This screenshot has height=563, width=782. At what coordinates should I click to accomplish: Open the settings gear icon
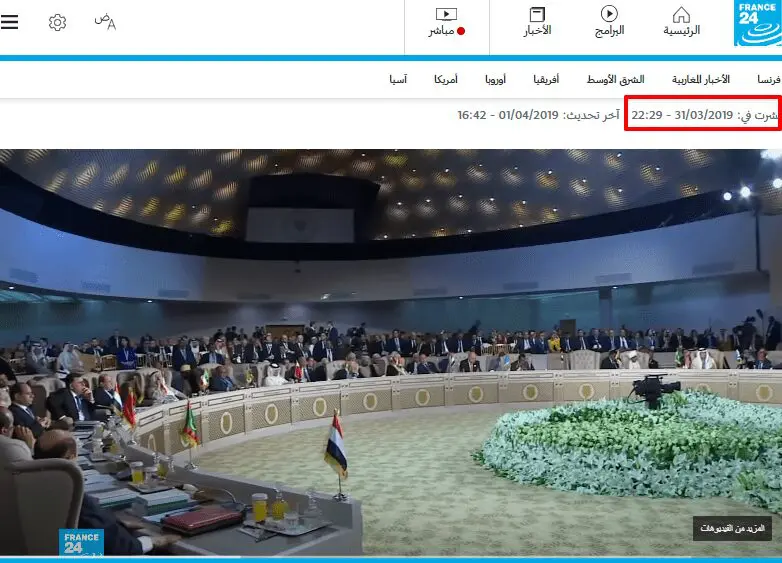point(57,22)
